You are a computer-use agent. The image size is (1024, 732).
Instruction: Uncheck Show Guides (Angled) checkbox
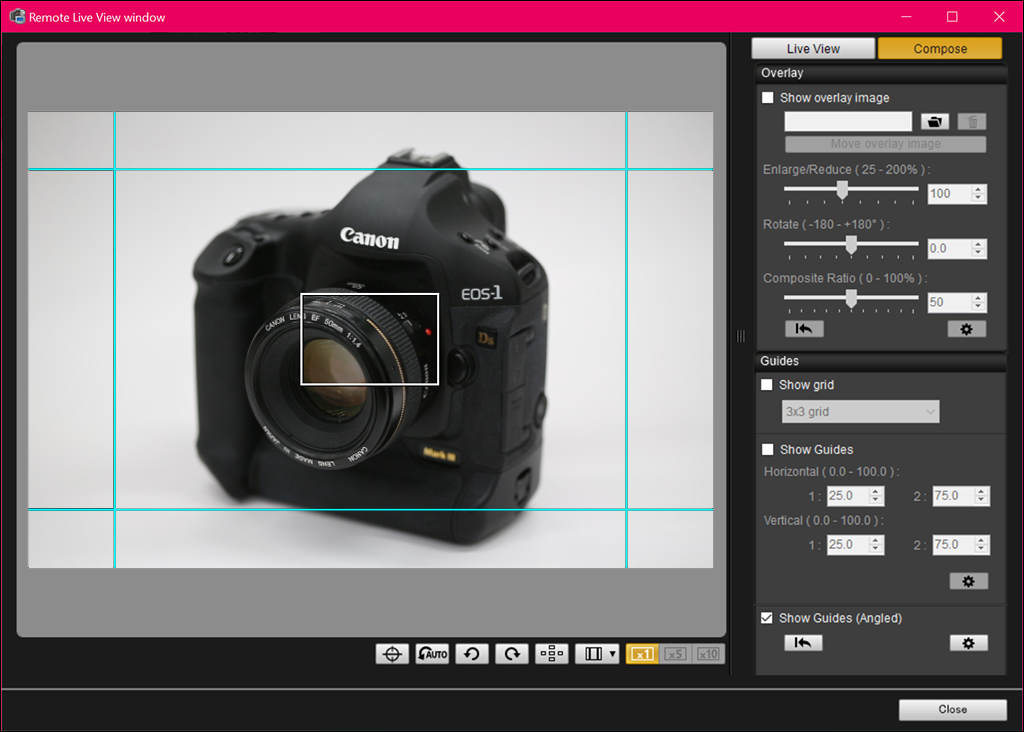tap(767, 618)
